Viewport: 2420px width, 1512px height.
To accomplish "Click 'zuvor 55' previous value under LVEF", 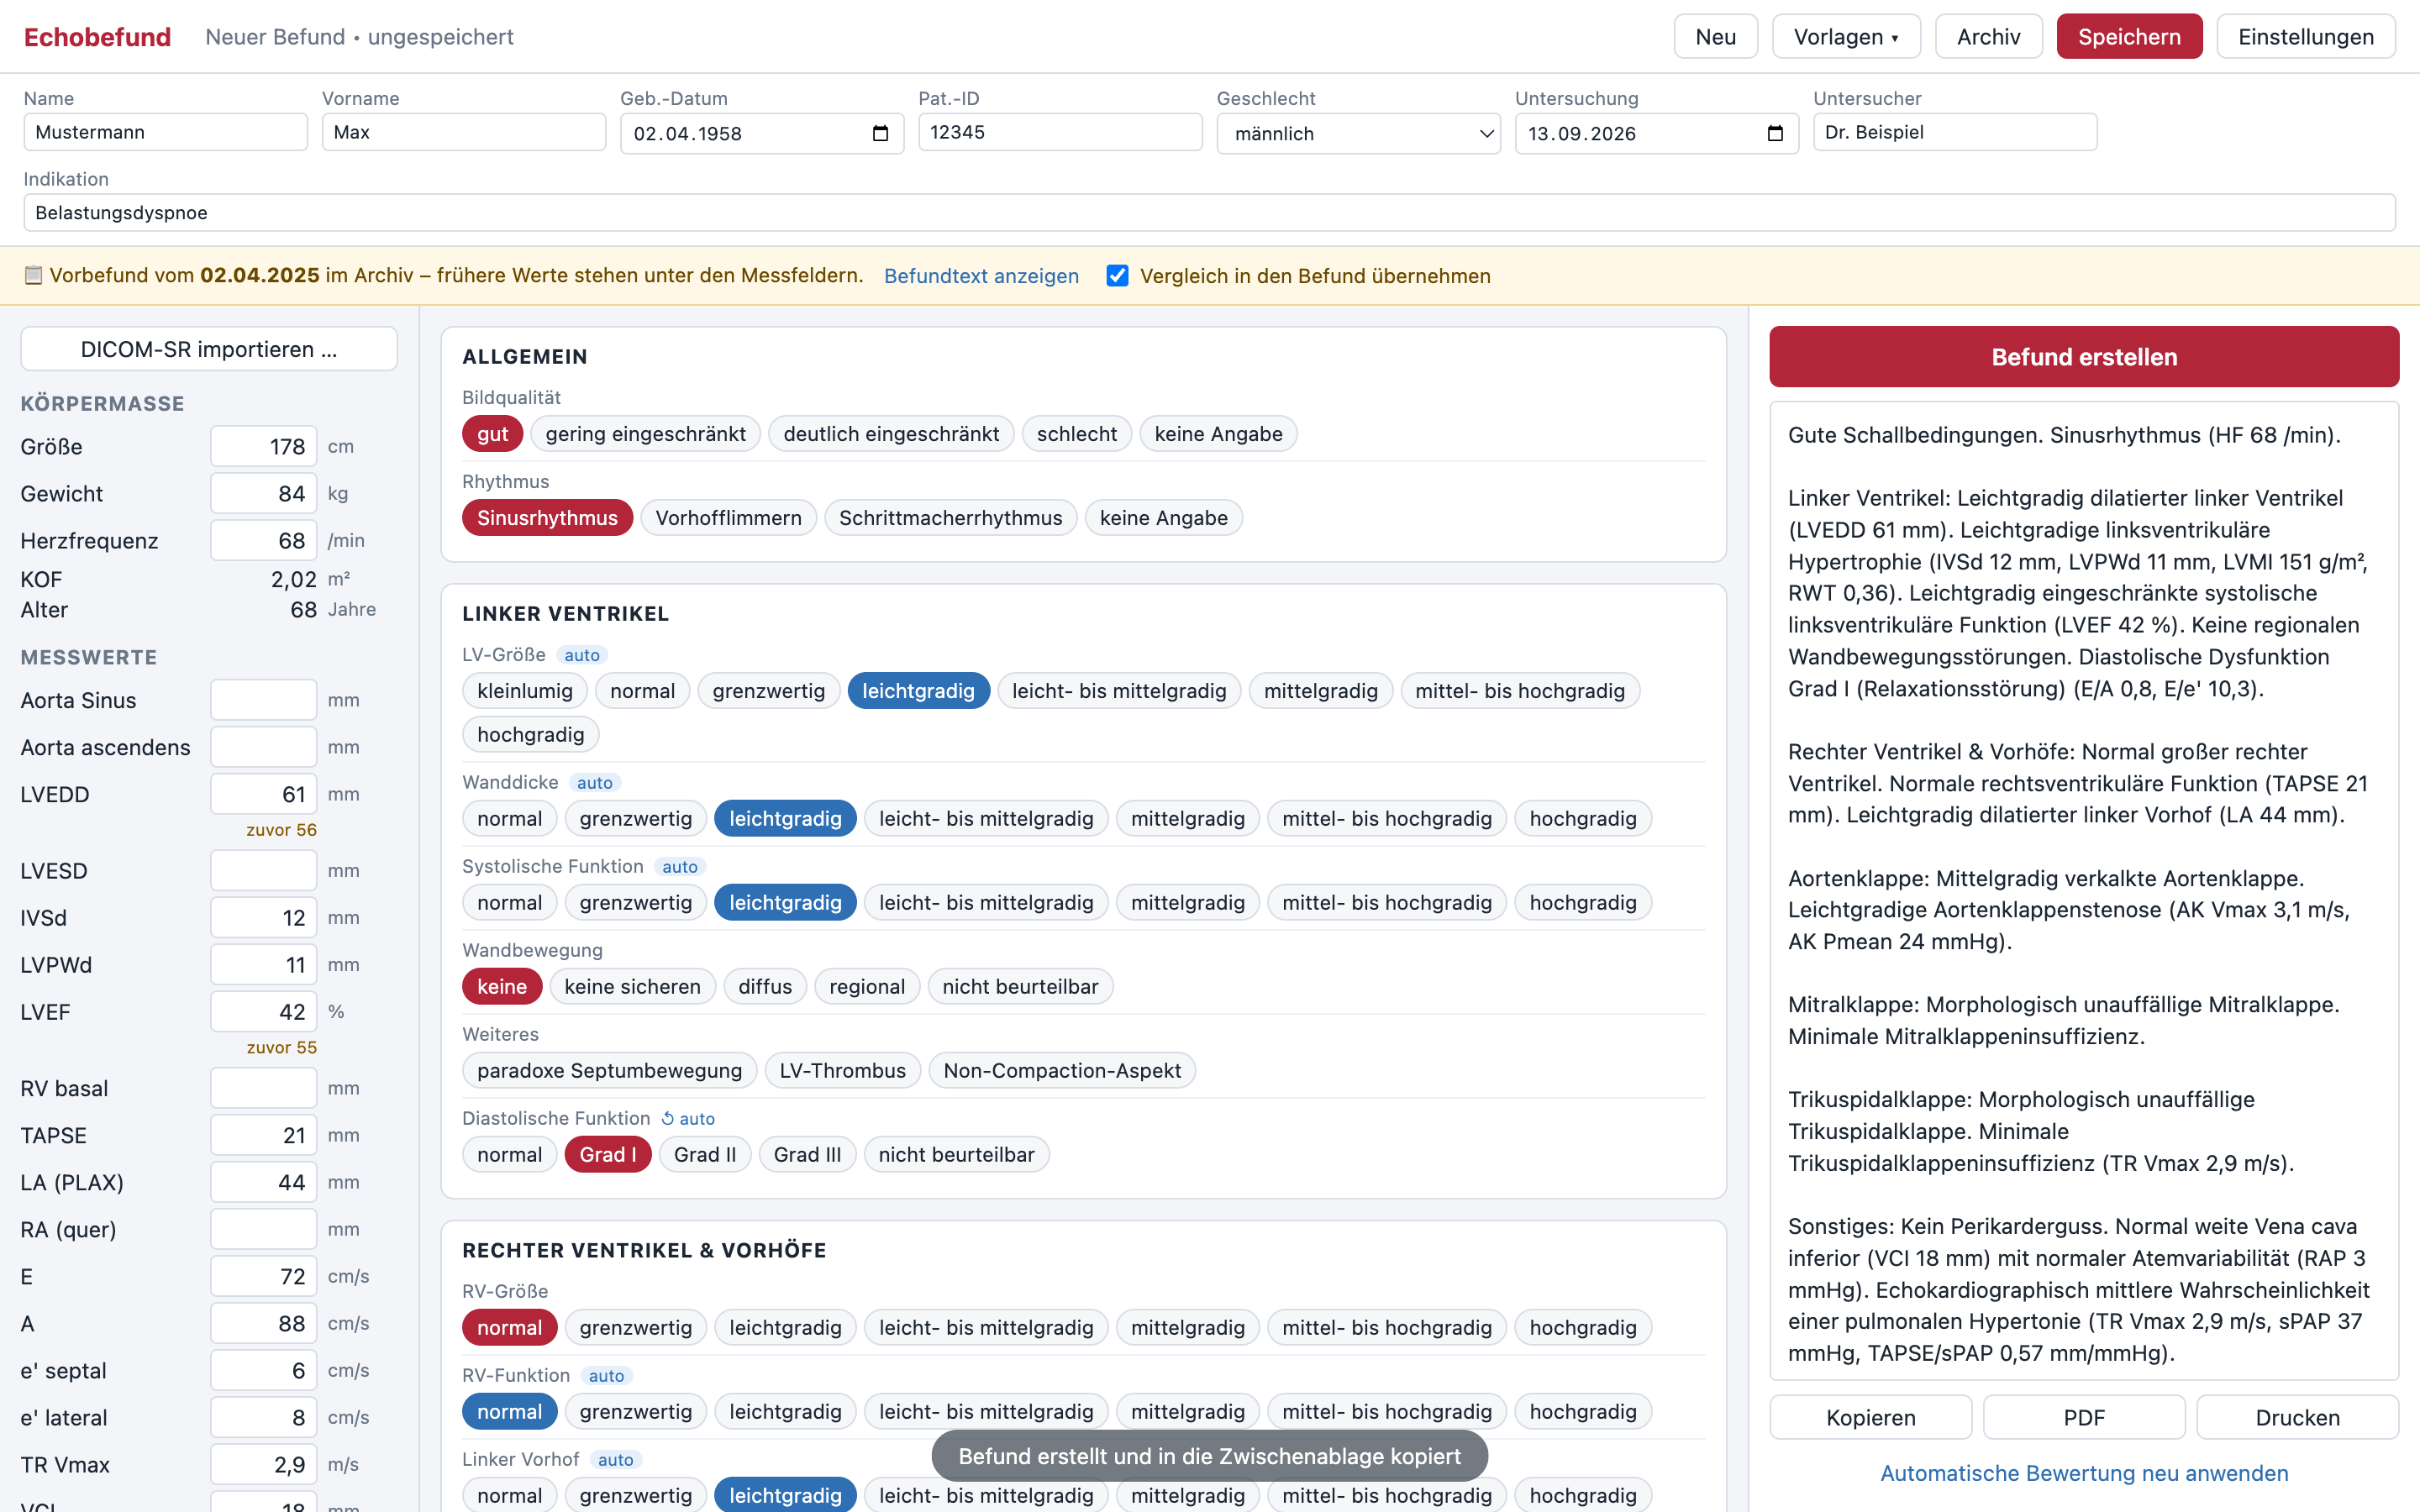I will coord(281,1048).
